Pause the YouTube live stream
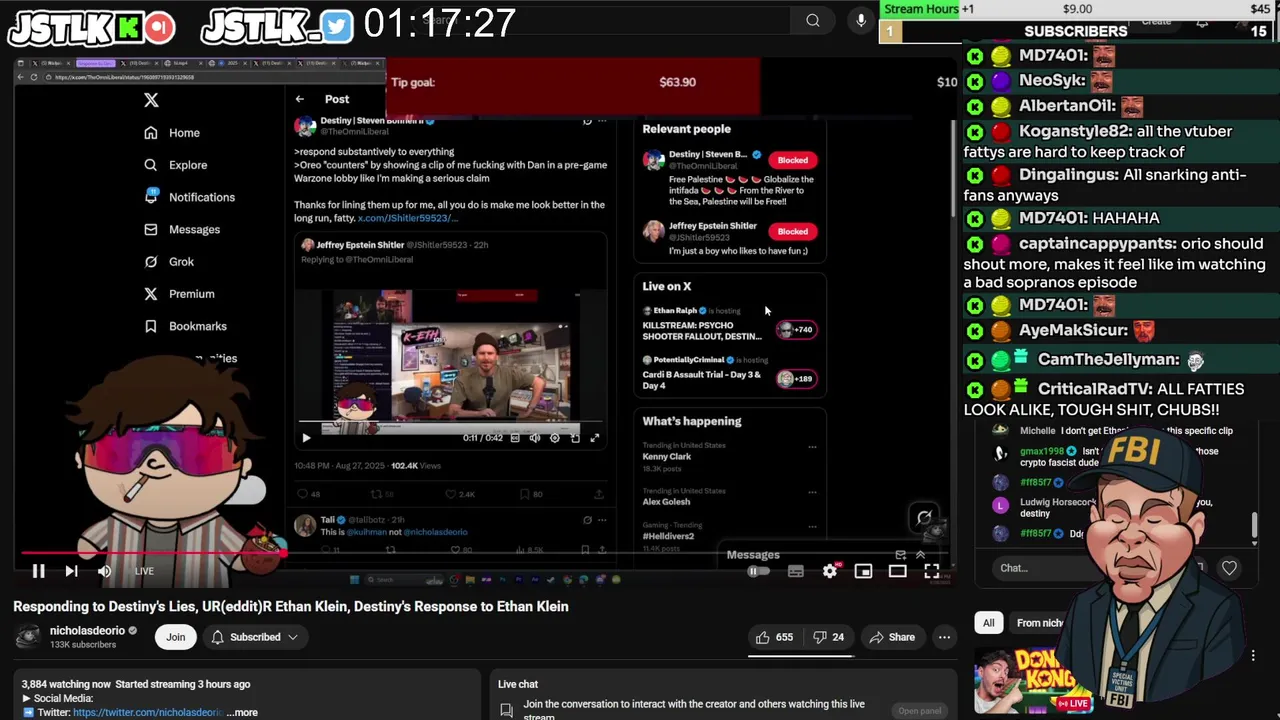 (x=38, y=571)
